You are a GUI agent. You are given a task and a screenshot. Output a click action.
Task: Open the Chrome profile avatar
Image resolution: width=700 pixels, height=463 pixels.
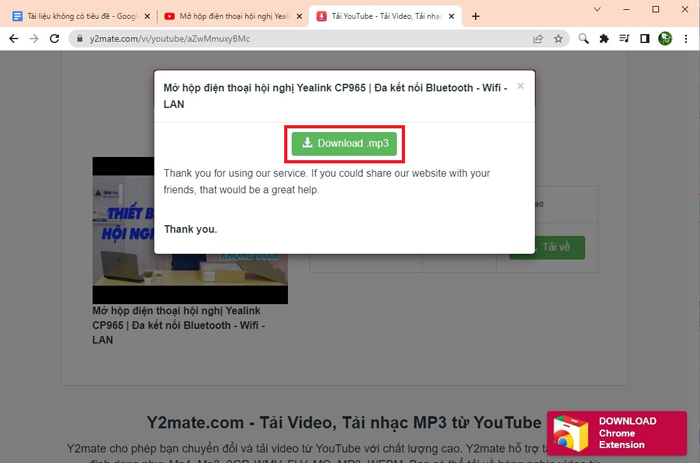click(x=665, y=39)
